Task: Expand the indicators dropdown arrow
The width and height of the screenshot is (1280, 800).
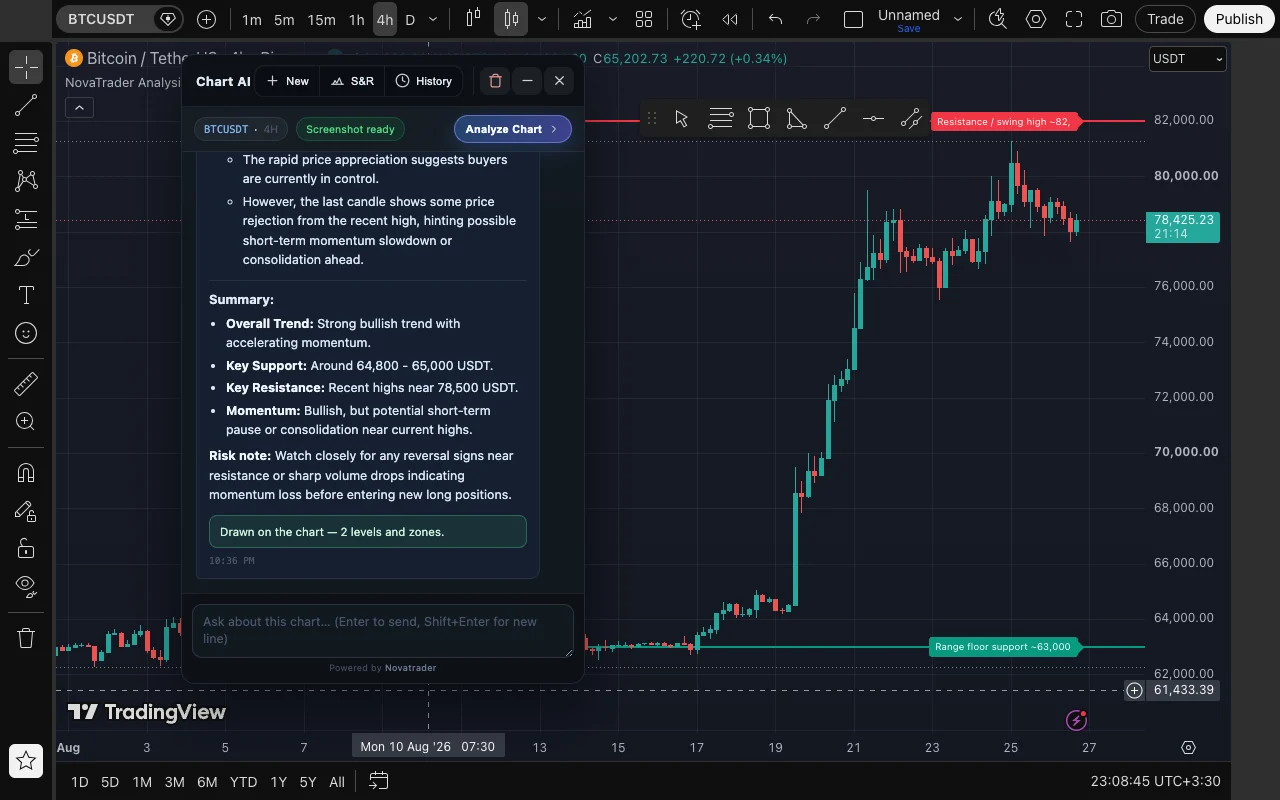Action: (x=612, y=19)
